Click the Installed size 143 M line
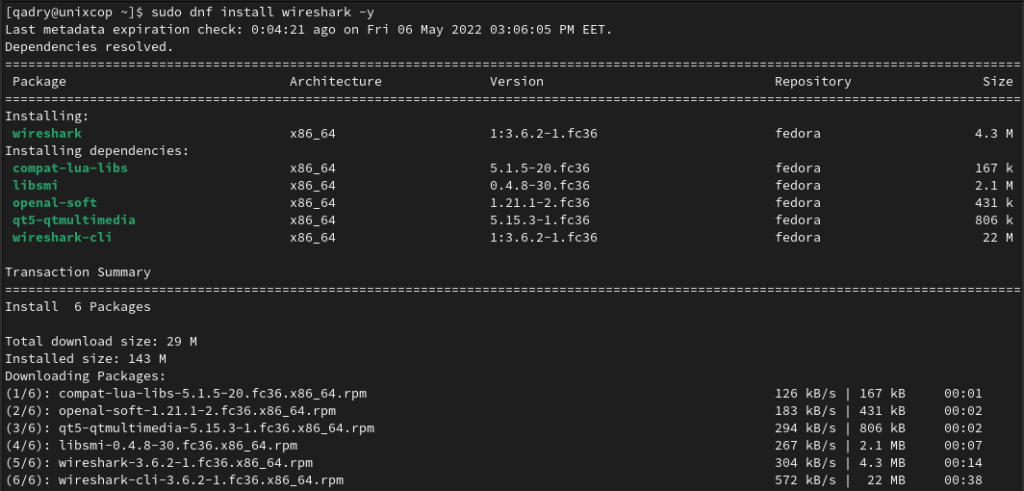Viewport: 1024px width, 491px height. [86, 358]
